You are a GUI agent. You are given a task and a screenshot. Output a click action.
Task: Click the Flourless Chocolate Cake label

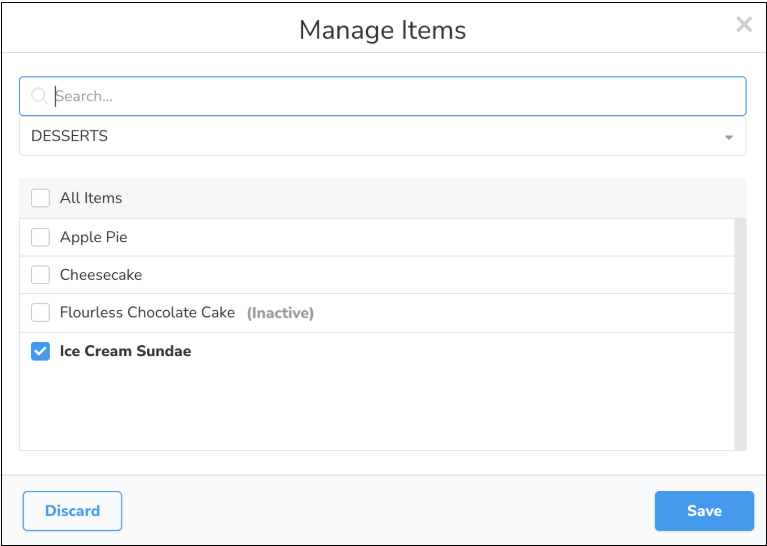pos(147,313)
